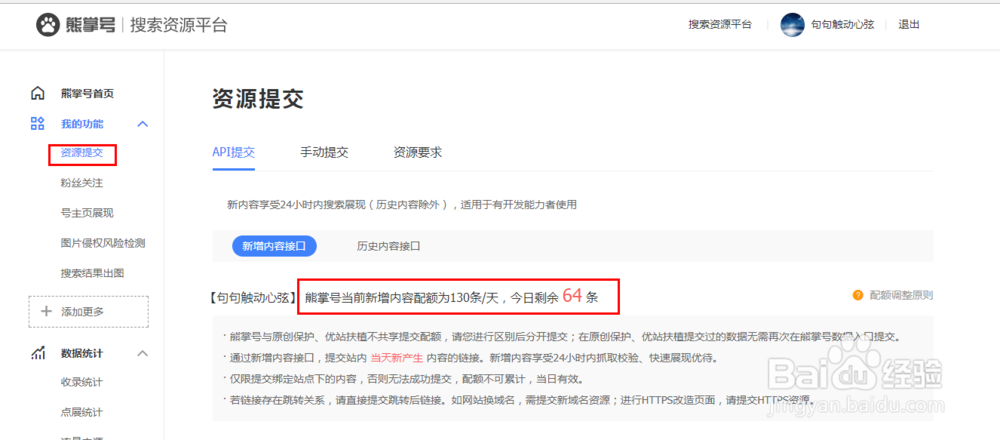Screen dimensions: 1000x440
Task: Open 收录统计 in the sidebar
Action: [82, 382]
